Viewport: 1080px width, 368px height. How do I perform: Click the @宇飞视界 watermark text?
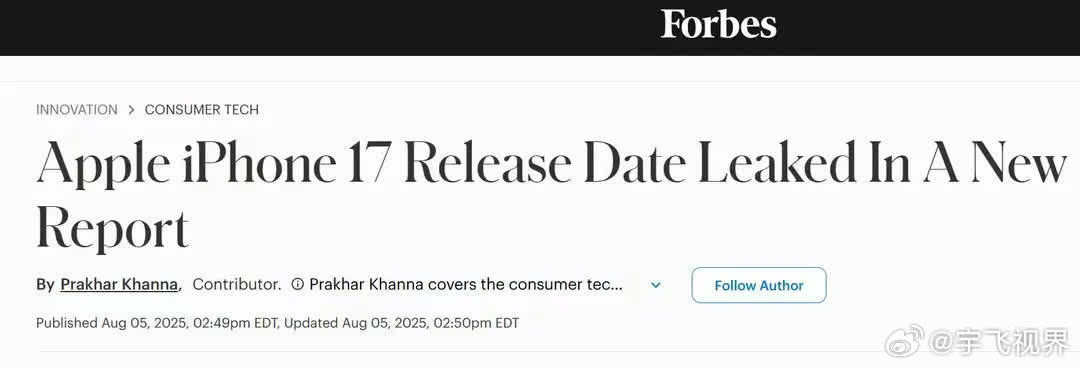pyautogui.click(x=1001, y=343)
